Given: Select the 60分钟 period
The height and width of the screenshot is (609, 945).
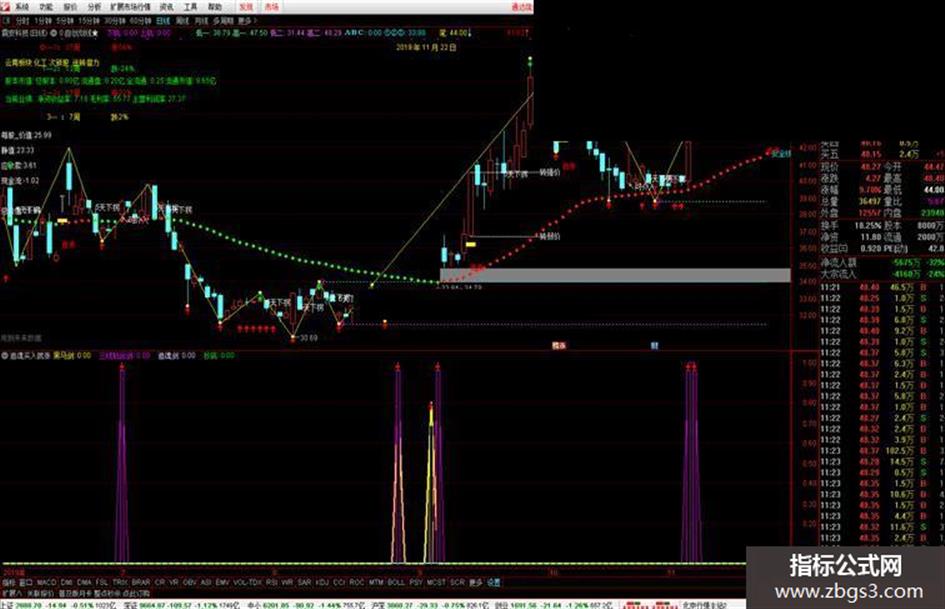Looking at the screenshot, I should point(140,21).
